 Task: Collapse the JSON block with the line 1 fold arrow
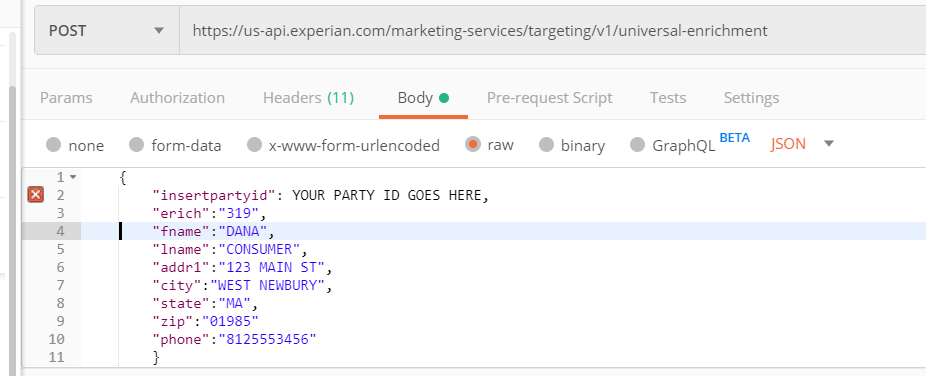pyautogui.click(x=73, y=177)
